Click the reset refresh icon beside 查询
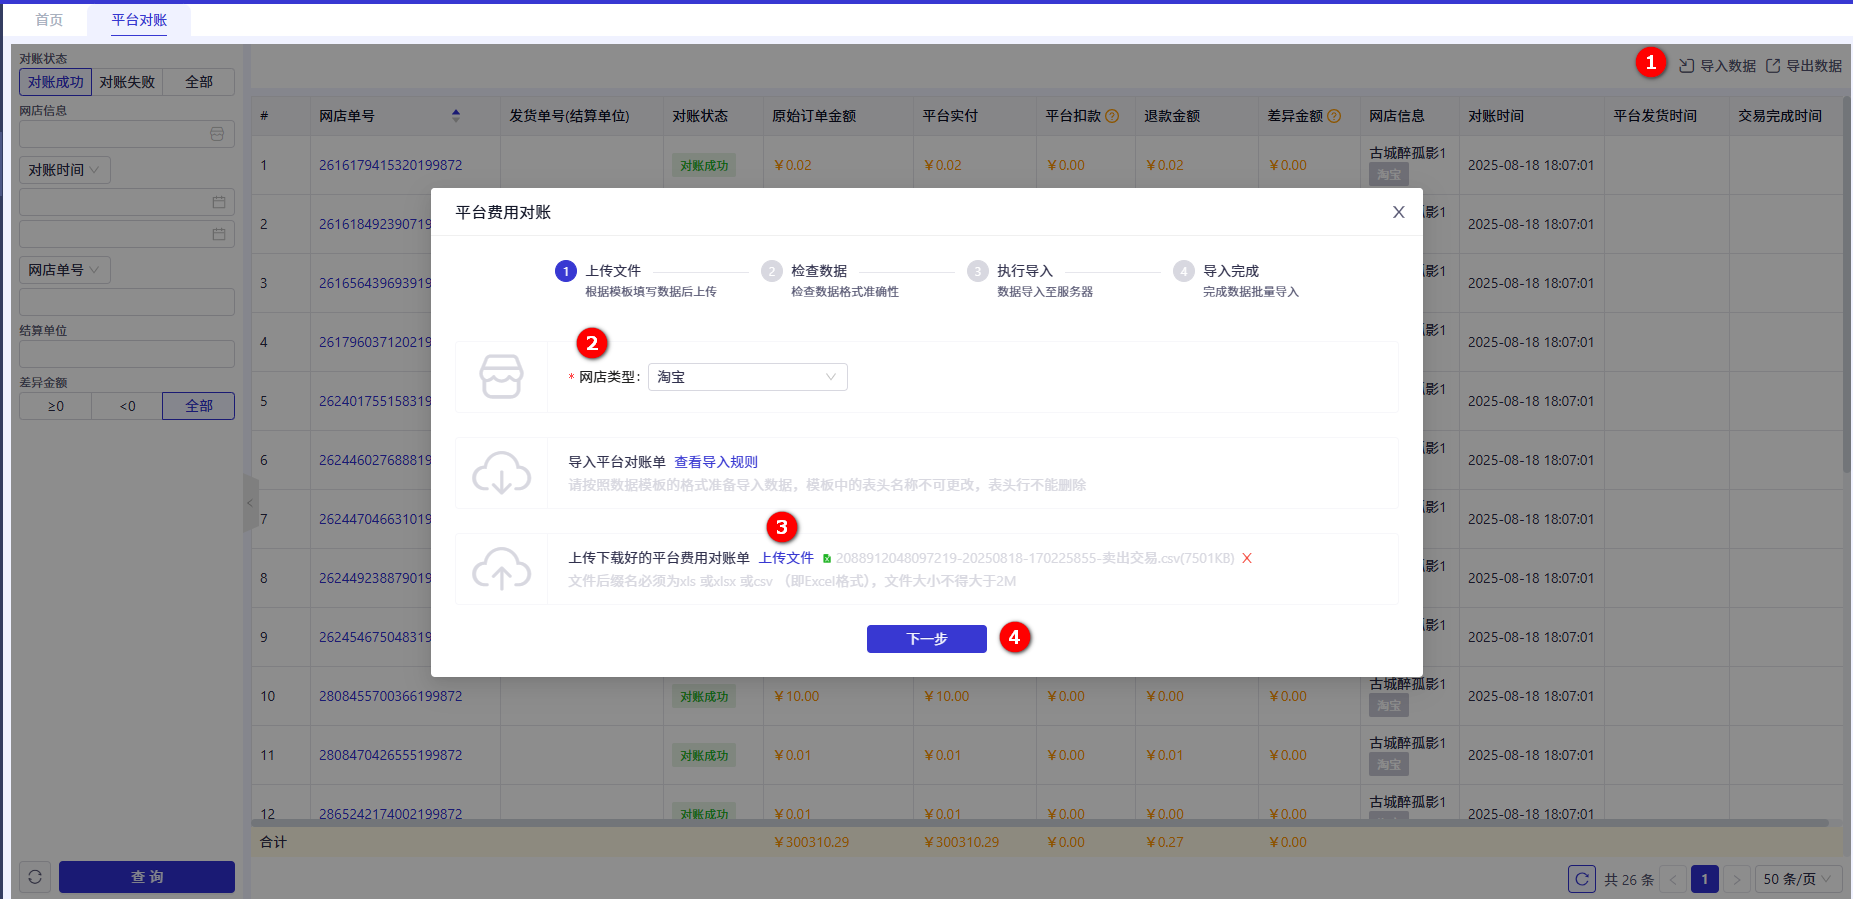Viewport: 1853px width, 899px height. coord(35,877)
